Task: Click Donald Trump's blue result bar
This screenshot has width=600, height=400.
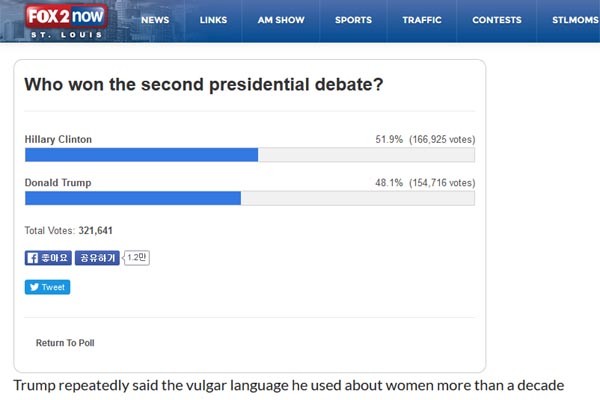Action: tap(132, 198)
